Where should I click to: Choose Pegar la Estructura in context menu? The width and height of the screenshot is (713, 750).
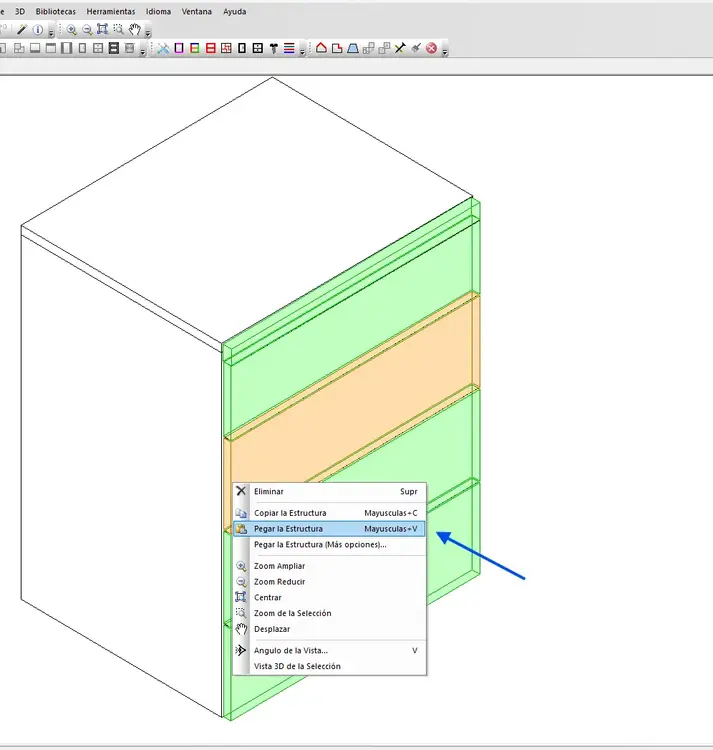(288, 528)
